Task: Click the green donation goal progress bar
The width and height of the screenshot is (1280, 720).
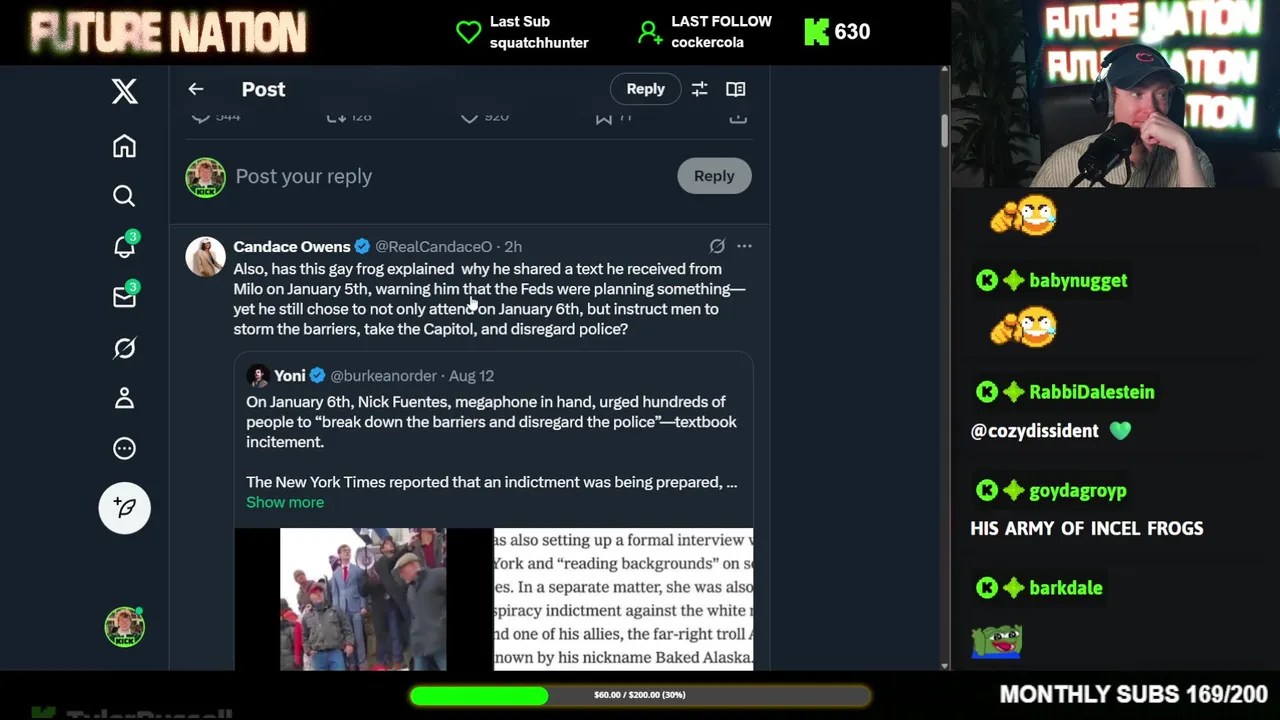Action: [640, 695]
